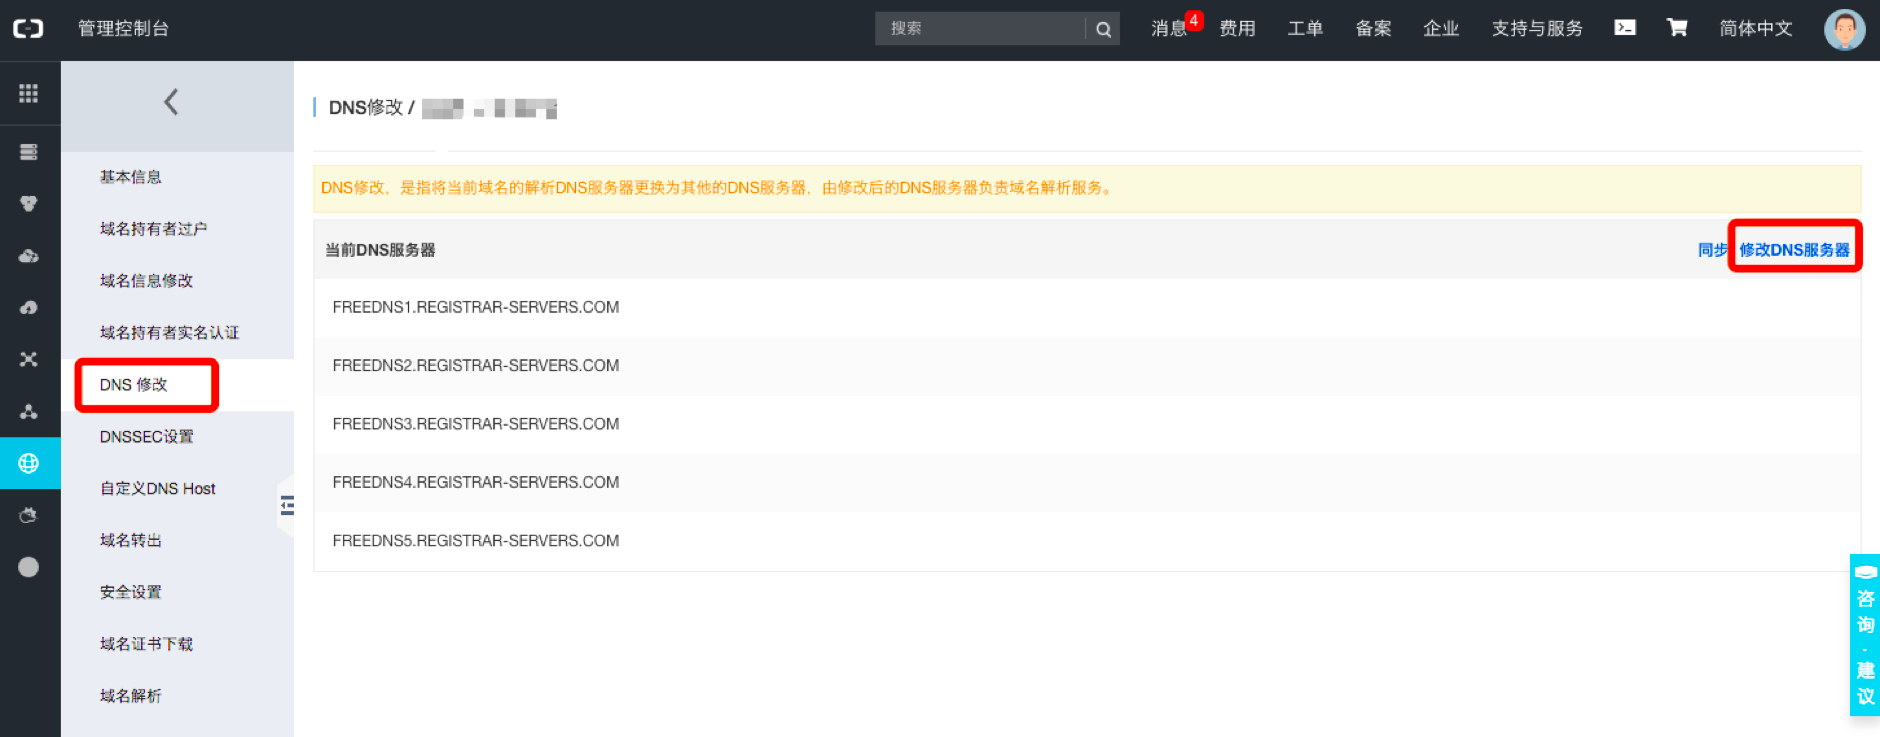Click 管理控制台 title link
Viewport: 1880px width, 737px height.
124,29
